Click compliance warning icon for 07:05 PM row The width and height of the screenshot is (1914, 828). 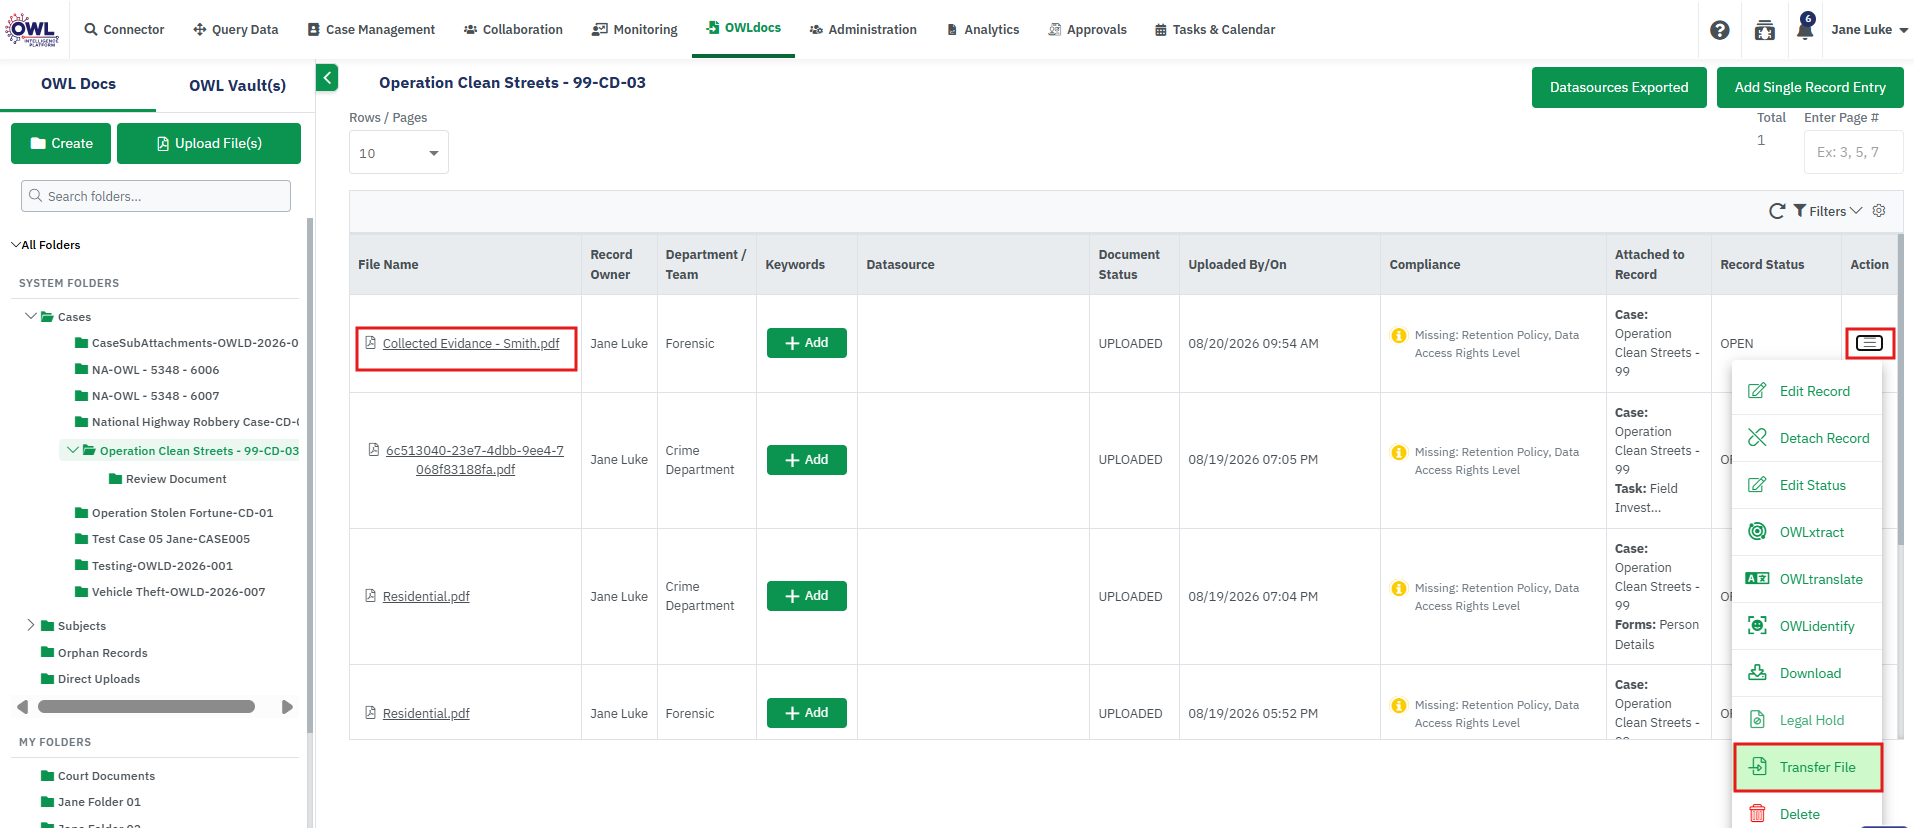1399,452
